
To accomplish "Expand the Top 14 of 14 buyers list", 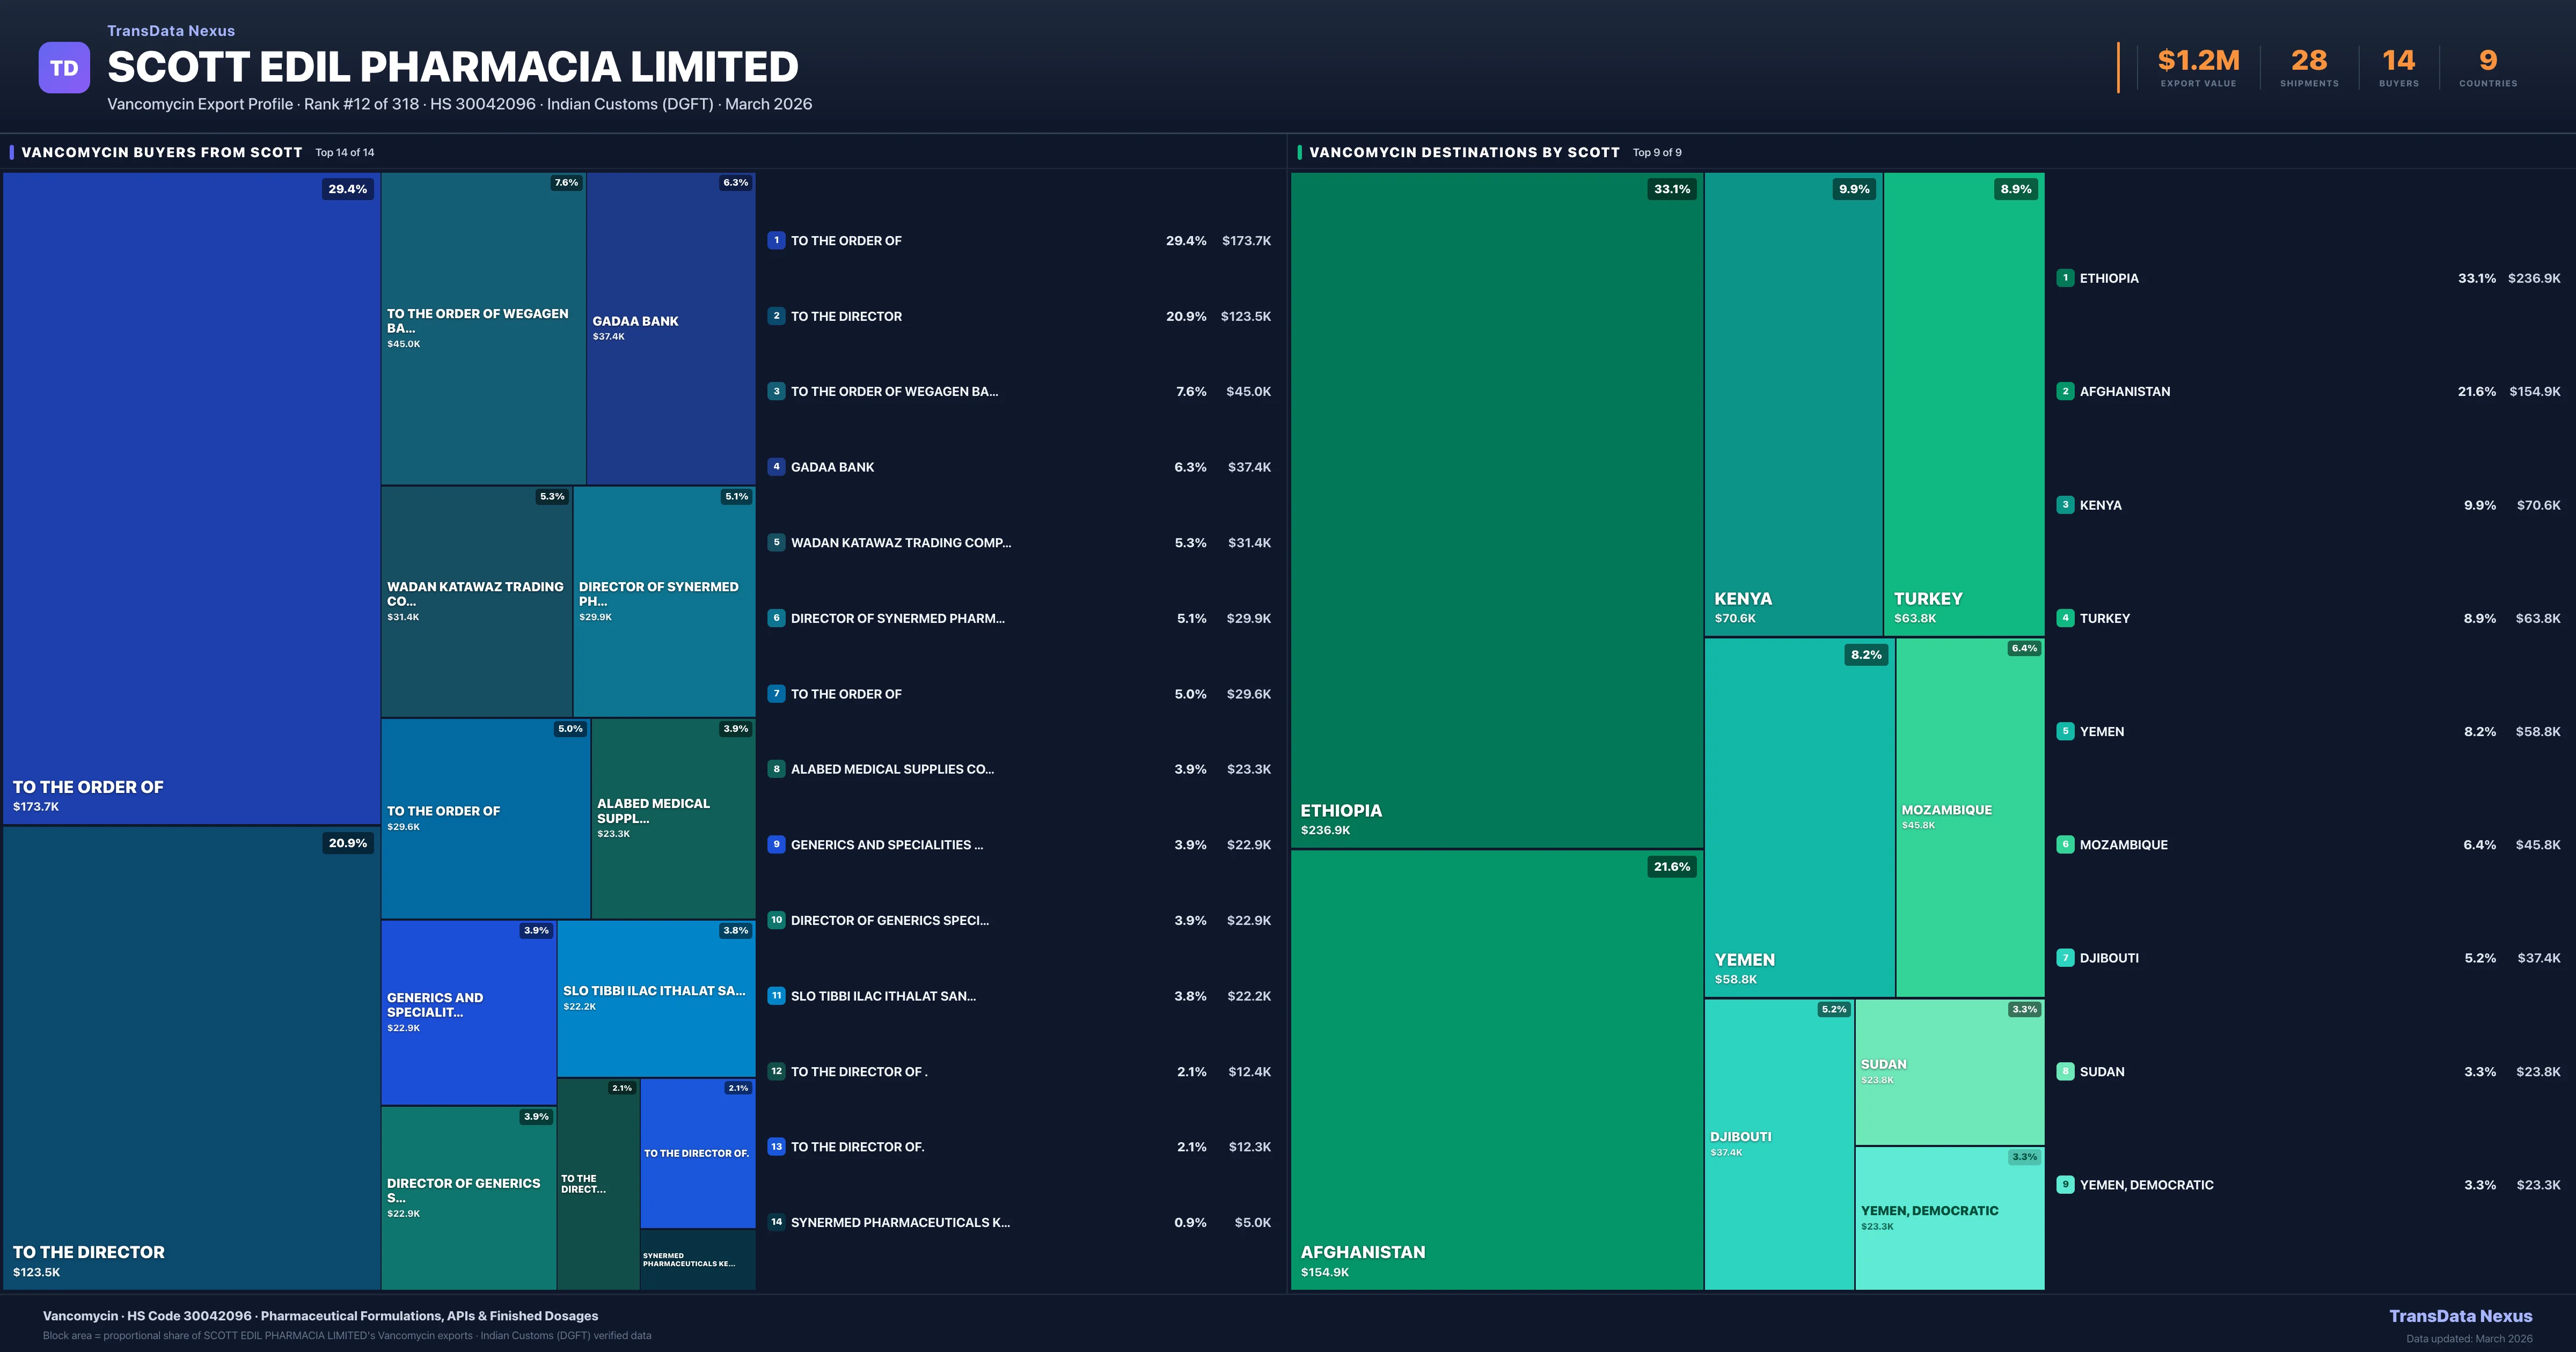I will tap(344, 152).
